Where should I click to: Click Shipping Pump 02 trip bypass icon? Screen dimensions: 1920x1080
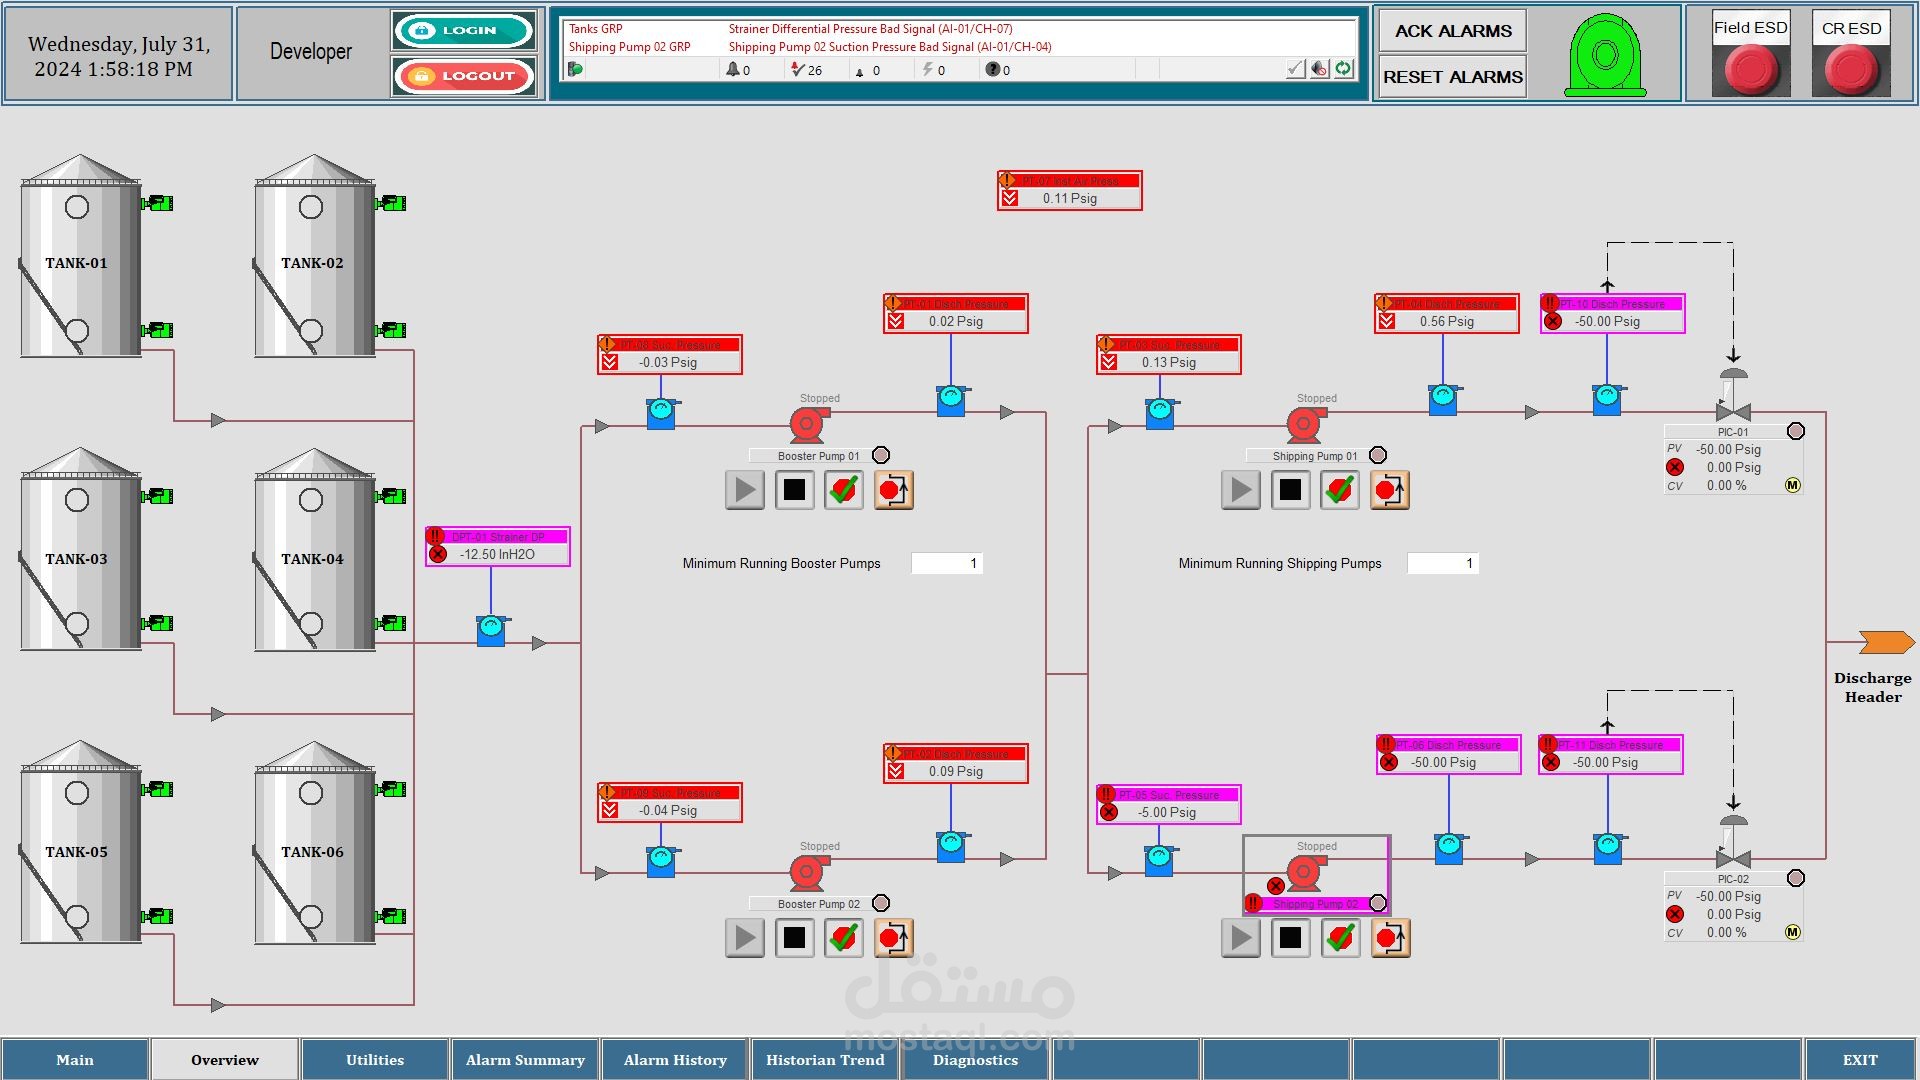tap(1389, 938)
